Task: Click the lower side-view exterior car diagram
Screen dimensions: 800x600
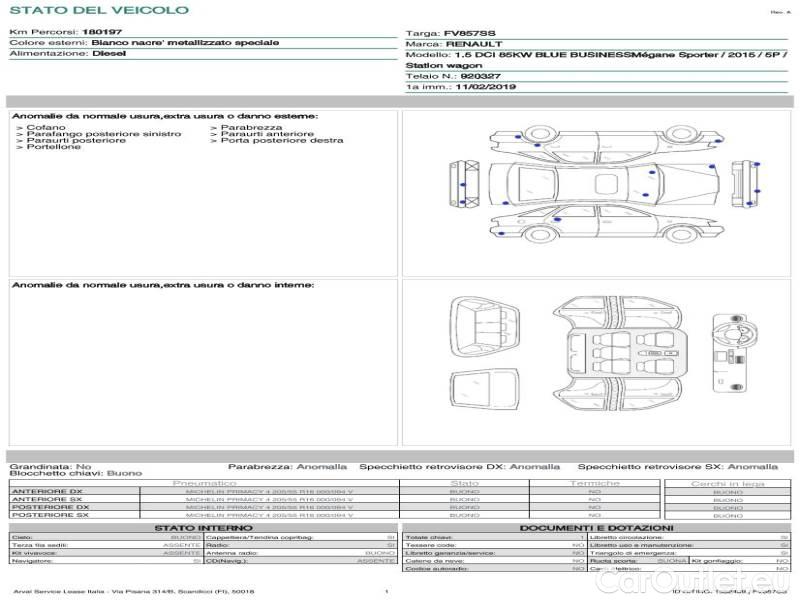Action: coord(606,223)
